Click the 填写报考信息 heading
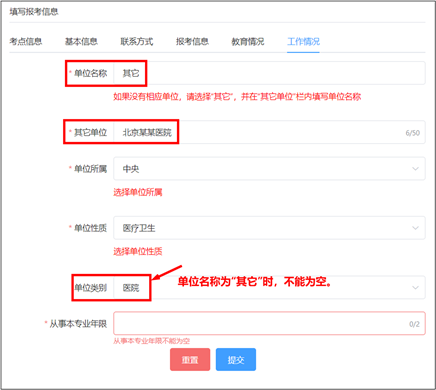The height and width of the screenshot is (390, 436). coord(34,12)
